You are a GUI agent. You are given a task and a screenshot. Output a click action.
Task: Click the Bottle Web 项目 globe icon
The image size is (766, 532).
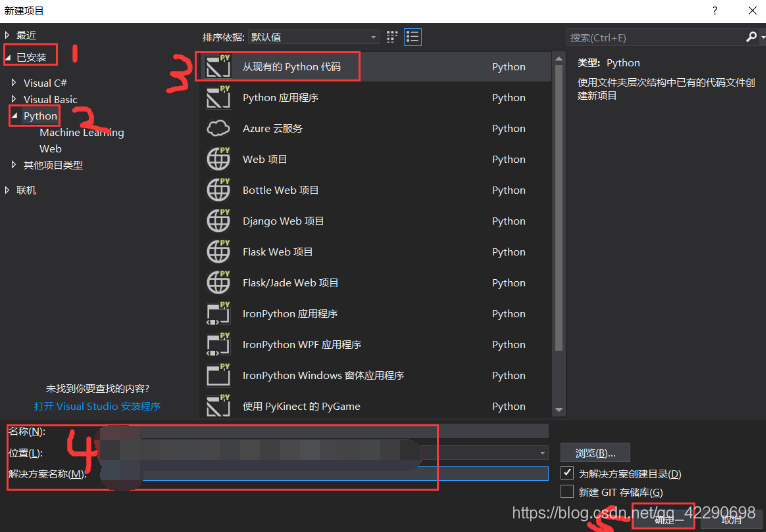click(218, 190)
